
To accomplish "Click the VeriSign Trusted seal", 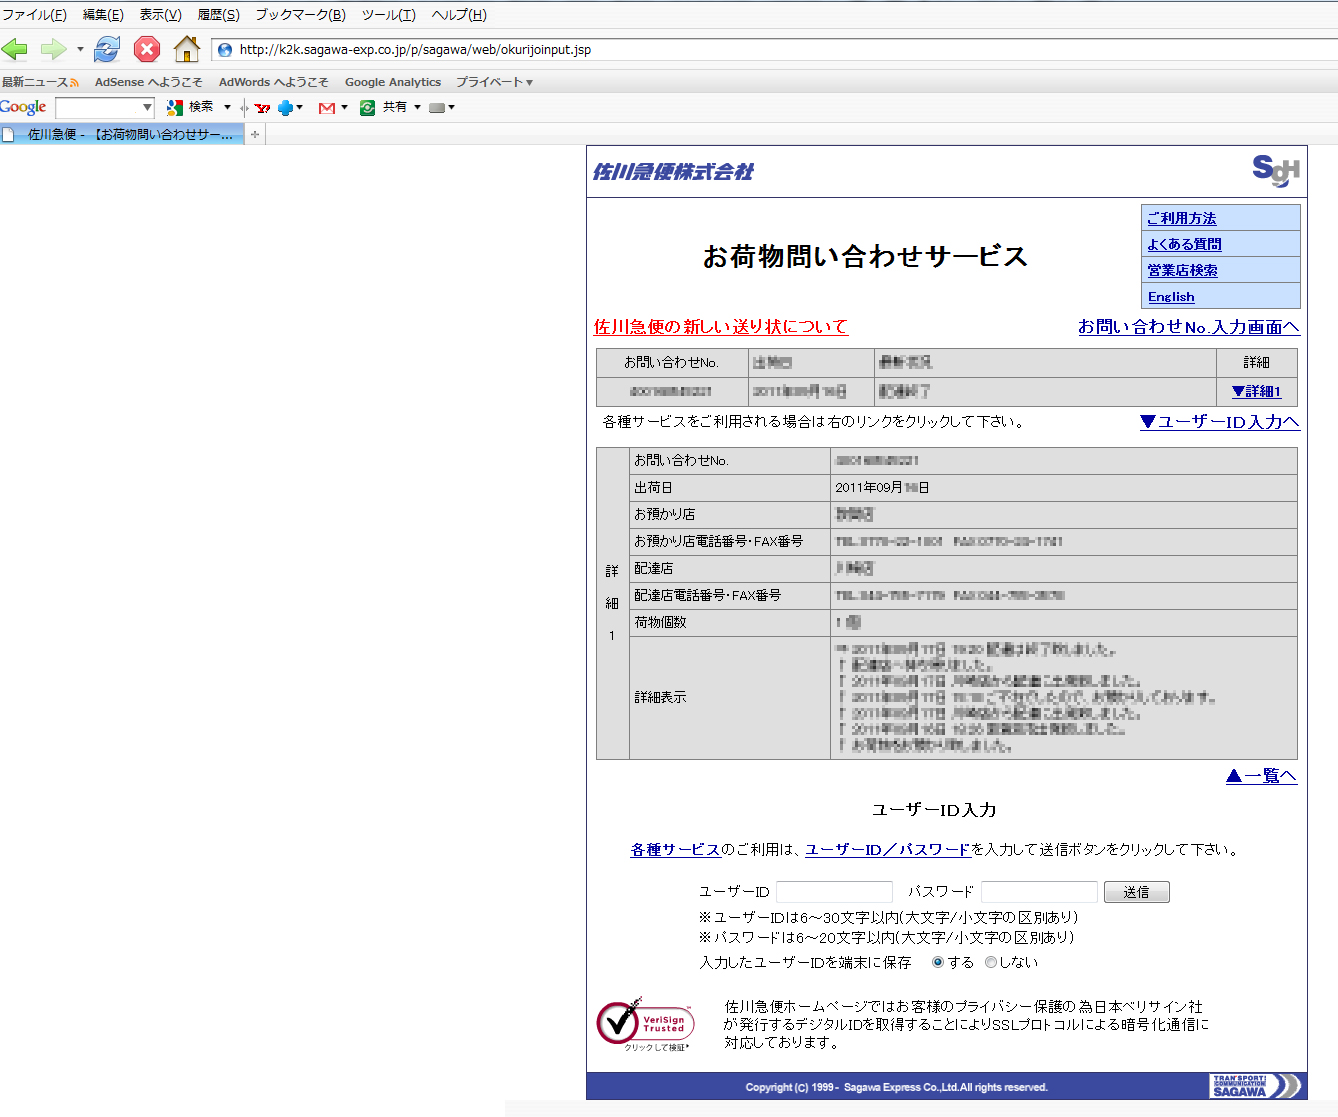I will click(x=646, y=1023).
